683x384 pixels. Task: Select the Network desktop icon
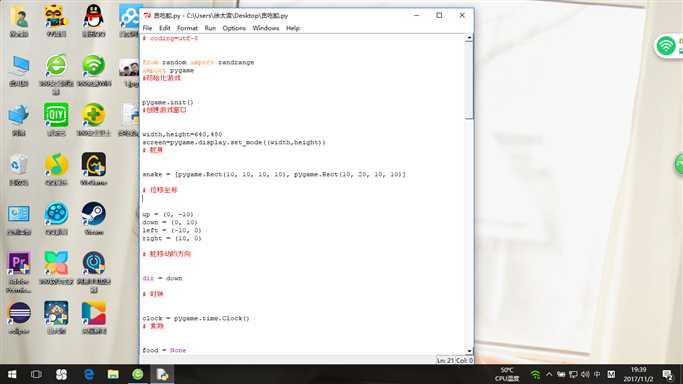[x=19, y=120]
